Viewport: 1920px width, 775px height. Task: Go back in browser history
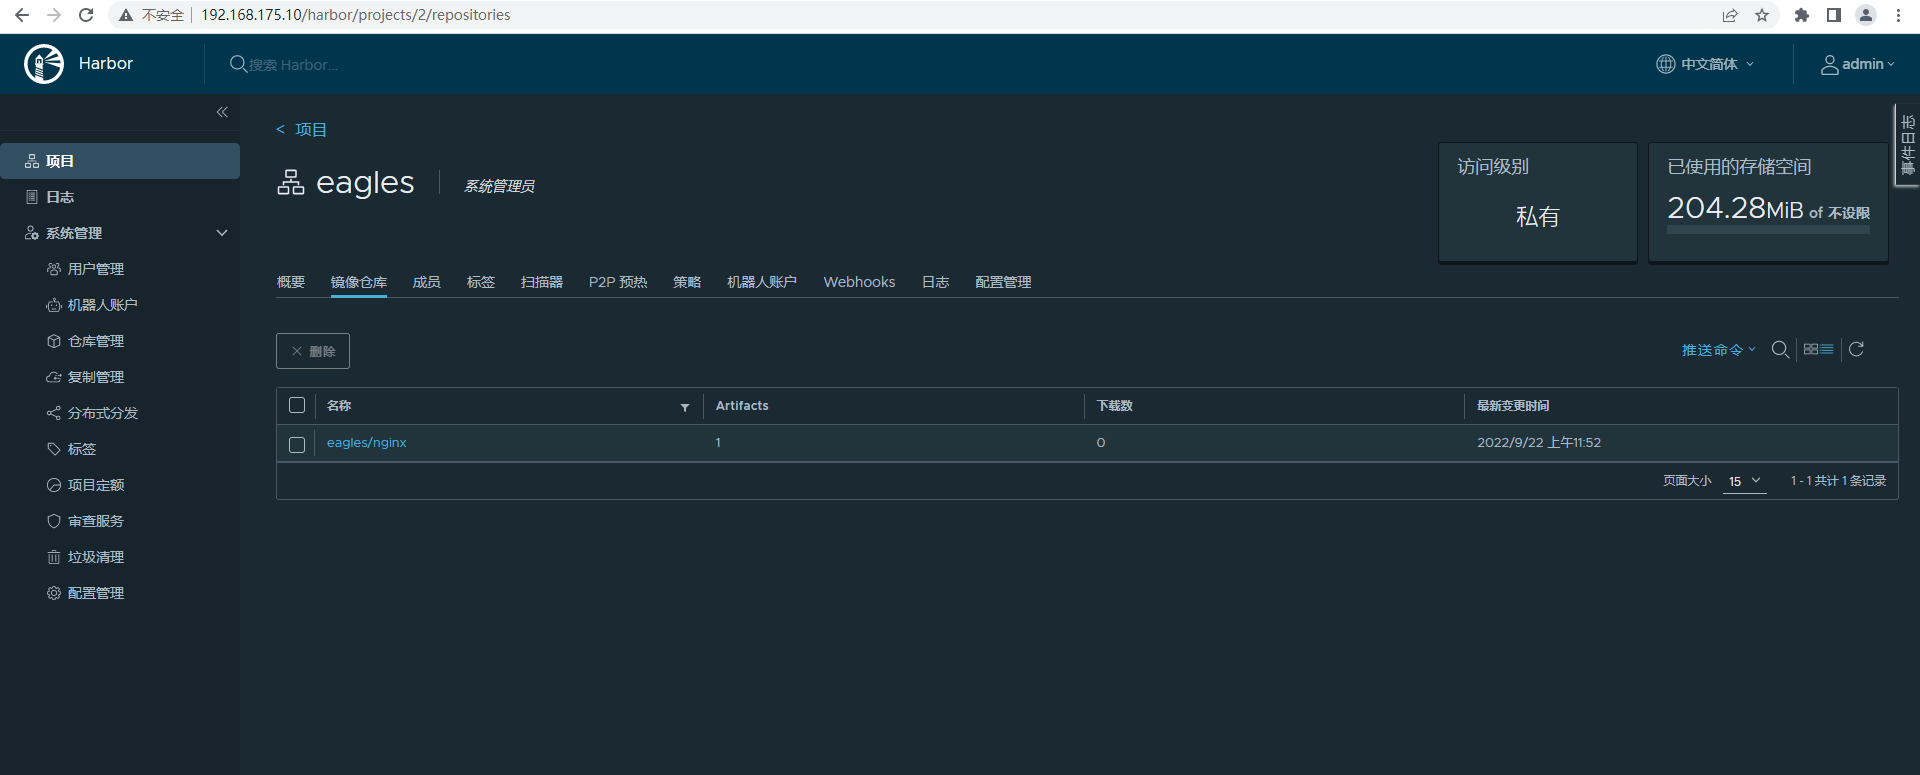pos(22,15)
